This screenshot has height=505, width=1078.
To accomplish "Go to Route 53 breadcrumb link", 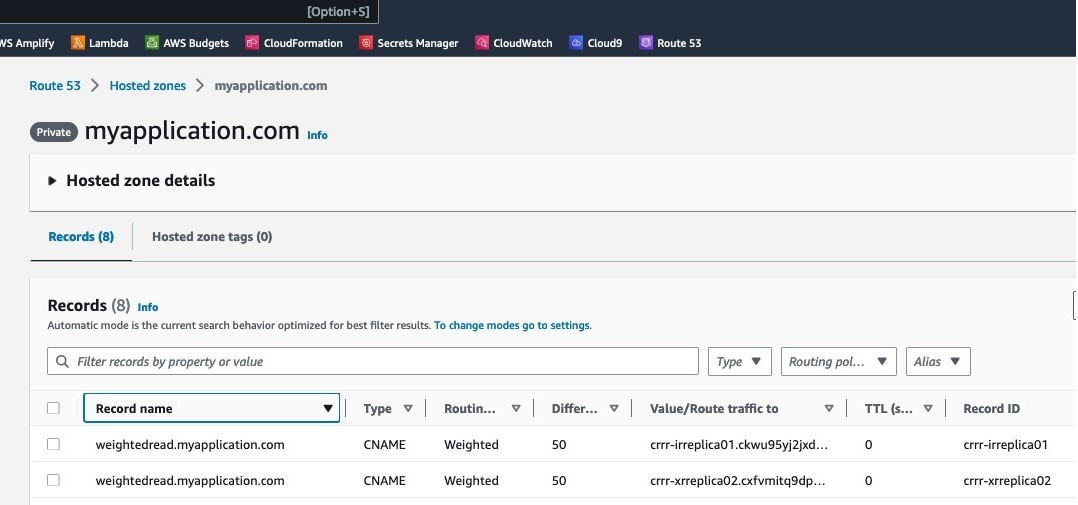I will click(55, 86).
